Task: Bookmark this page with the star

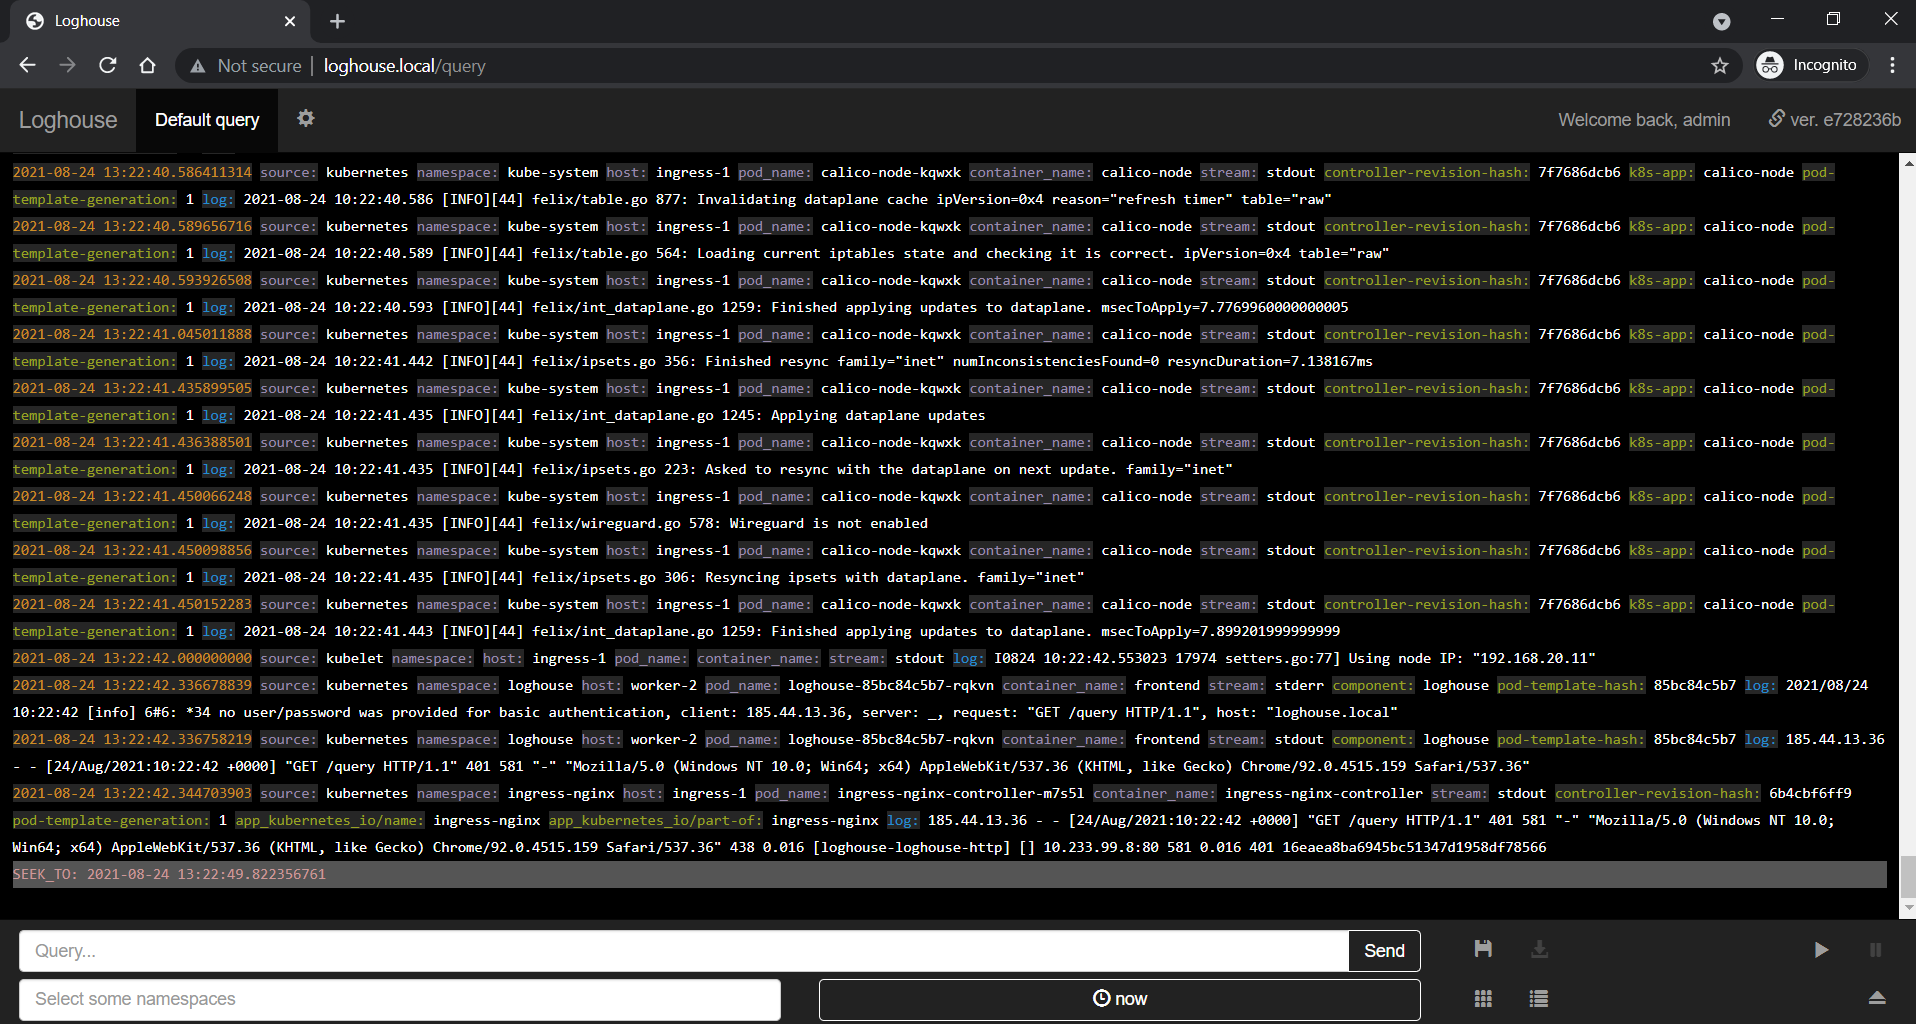Action: point(1720,65)
